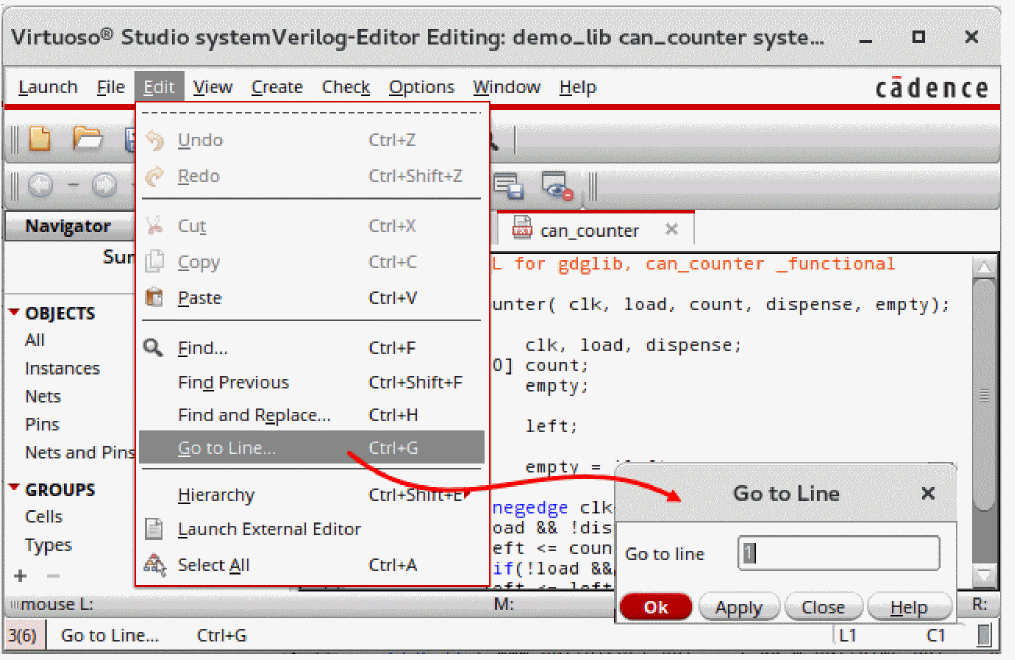Screen dimensions: 1015x660
Task: Select Cells under GROUPS
Action: 43,516
